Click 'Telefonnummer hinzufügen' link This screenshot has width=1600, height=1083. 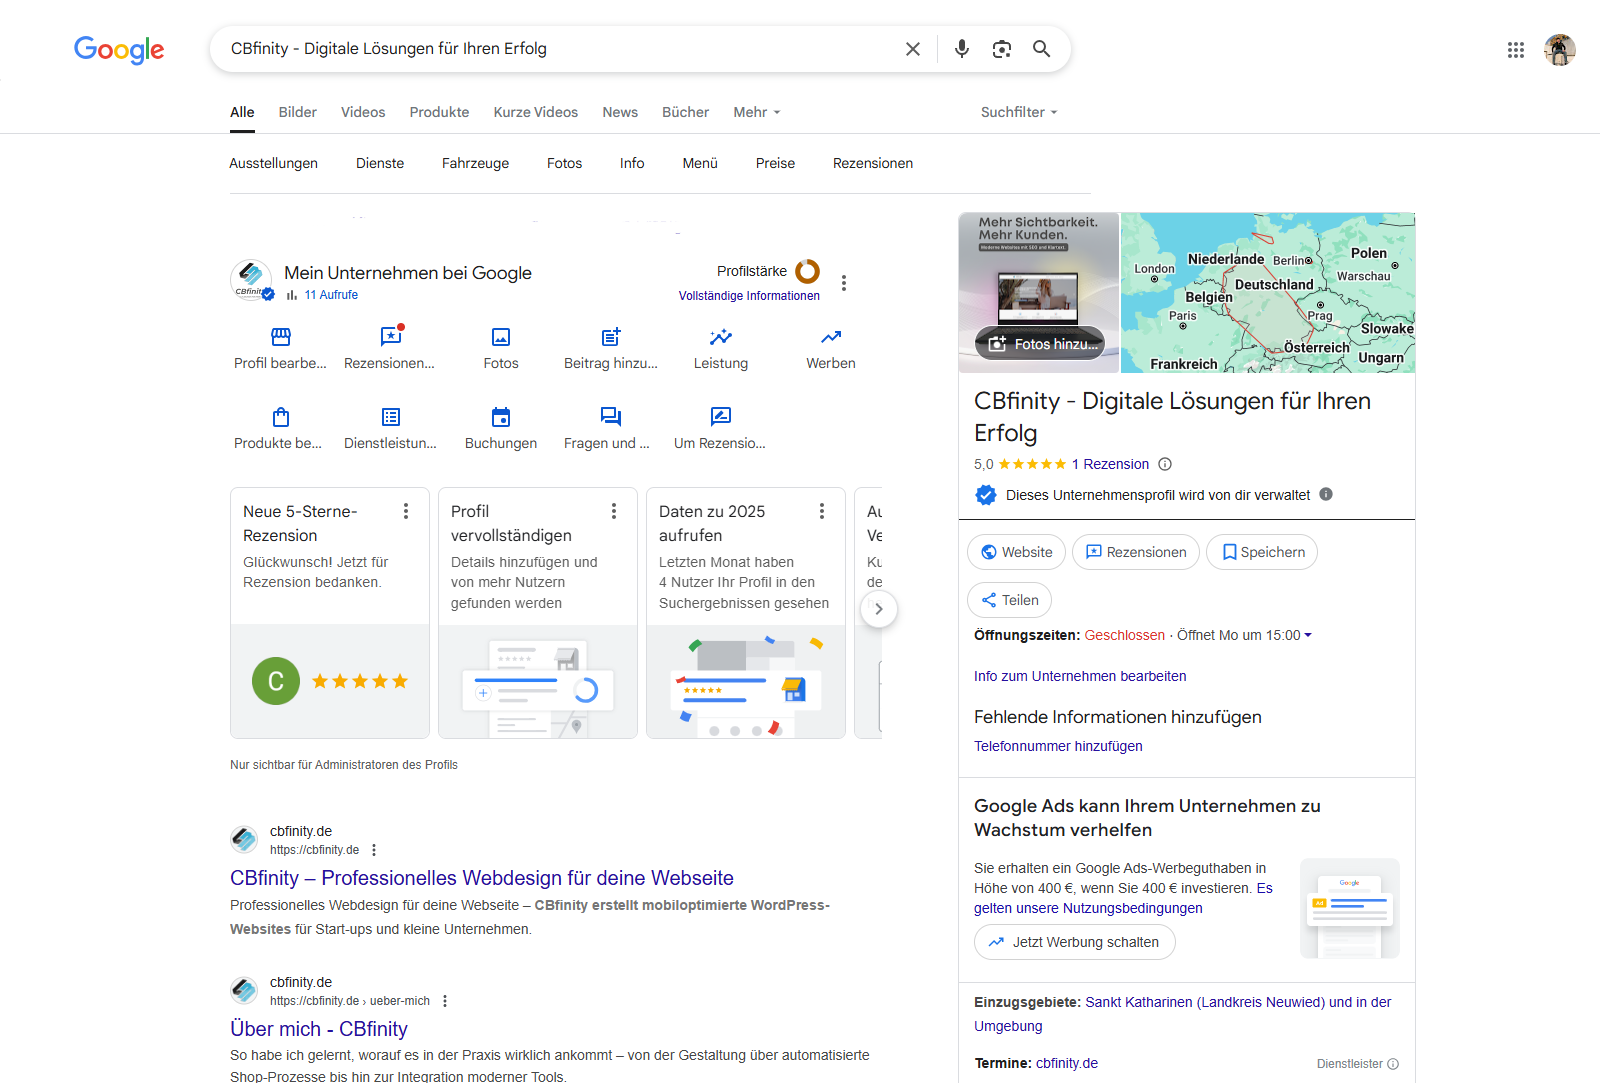tap(1058, 746)
